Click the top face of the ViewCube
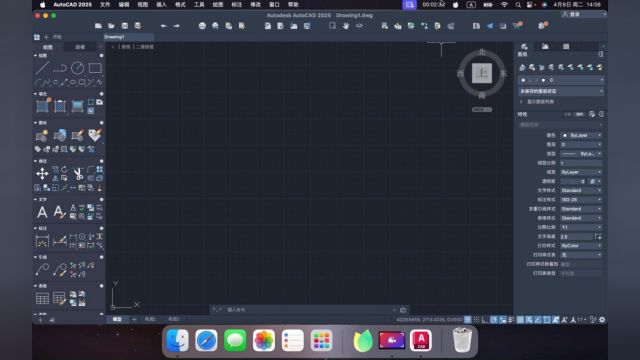Viewport: 640px width, 360px height. [x=482, y=73]
